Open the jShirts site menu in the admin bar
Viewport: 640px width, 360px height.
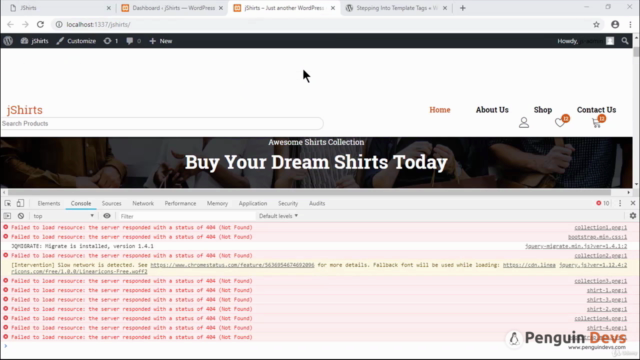35,41
